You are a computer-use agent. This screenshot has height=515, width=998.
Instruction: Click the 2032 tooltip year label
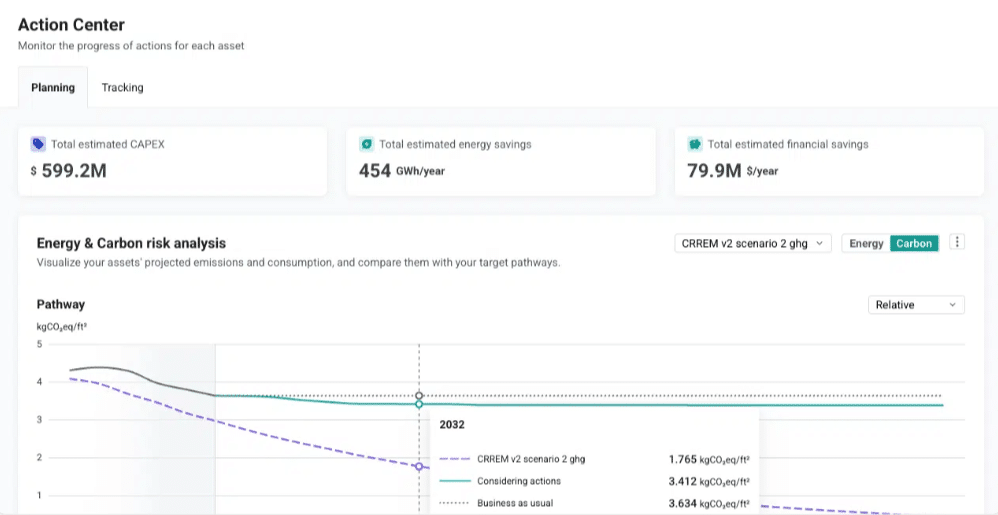pyautogui.click(x=452, y=425)
